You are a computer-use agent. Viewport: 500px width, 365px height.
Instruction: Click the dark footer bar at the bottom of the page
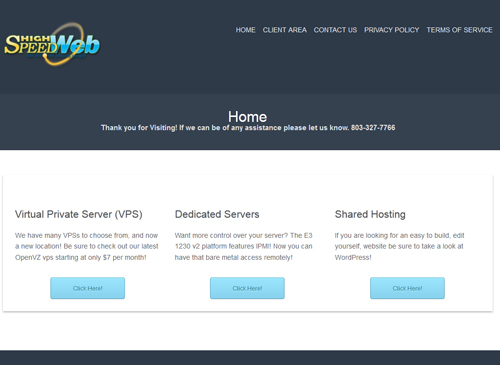pos(250,357)
